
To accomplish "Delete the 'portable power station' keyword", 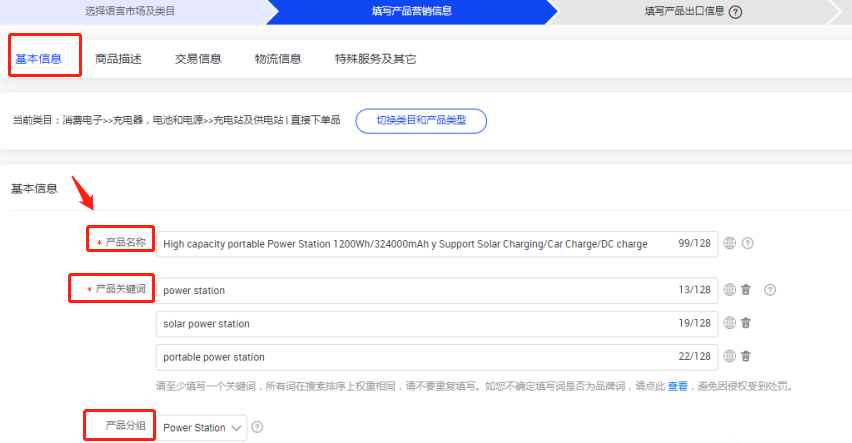I will tap(746, 356).
